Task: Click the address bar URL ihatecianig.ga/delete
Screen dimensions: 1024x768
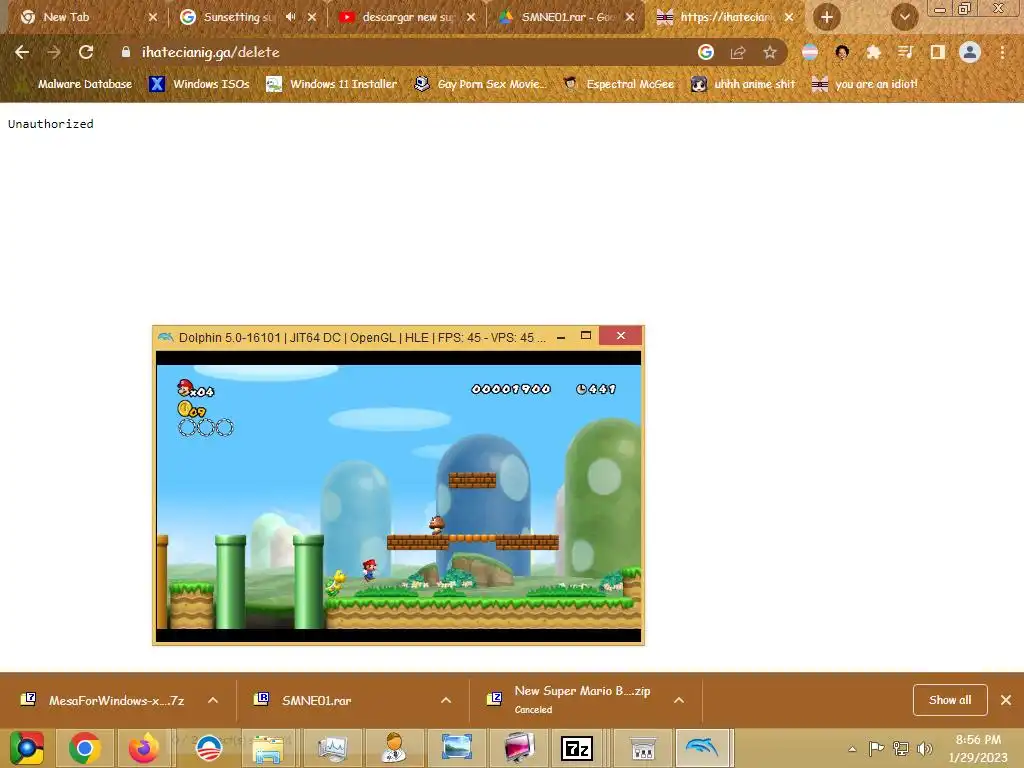Action: coord(210,52)
